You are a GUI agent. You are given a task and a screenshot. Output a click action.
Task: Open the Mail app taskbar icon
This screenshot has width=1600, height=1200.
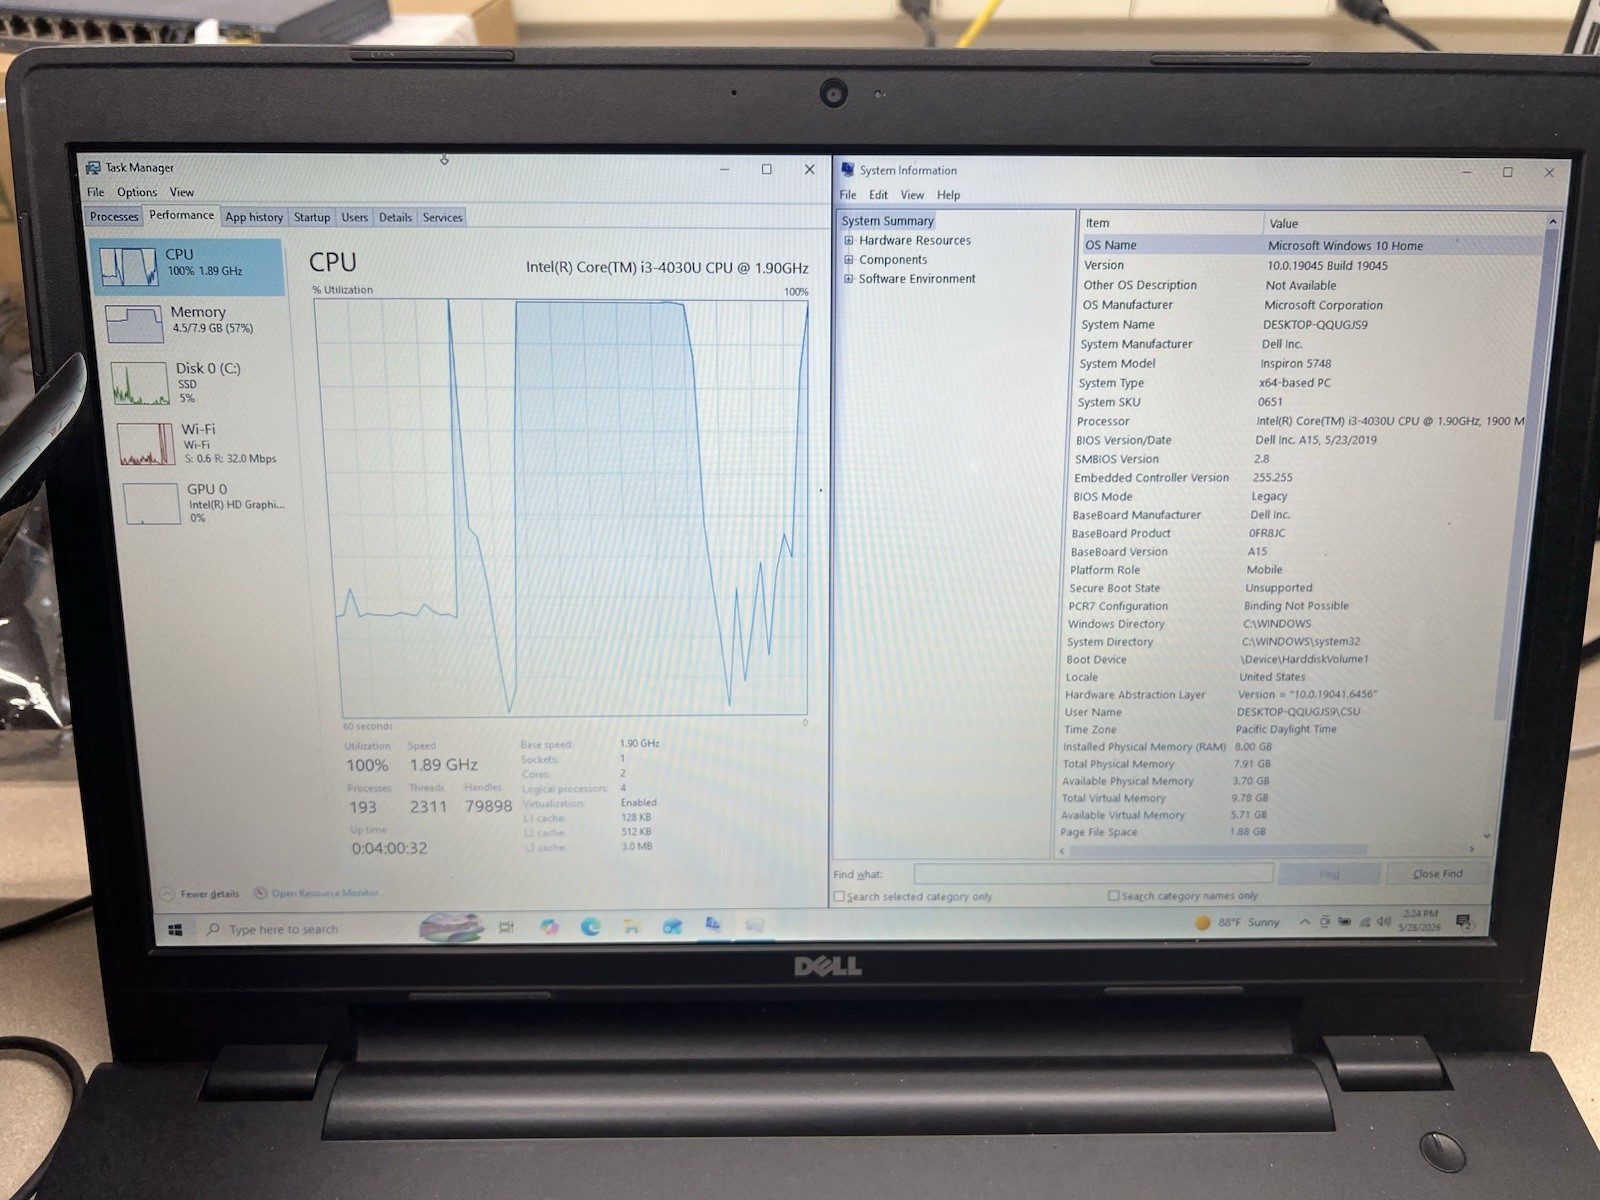[x=672, y=927]
